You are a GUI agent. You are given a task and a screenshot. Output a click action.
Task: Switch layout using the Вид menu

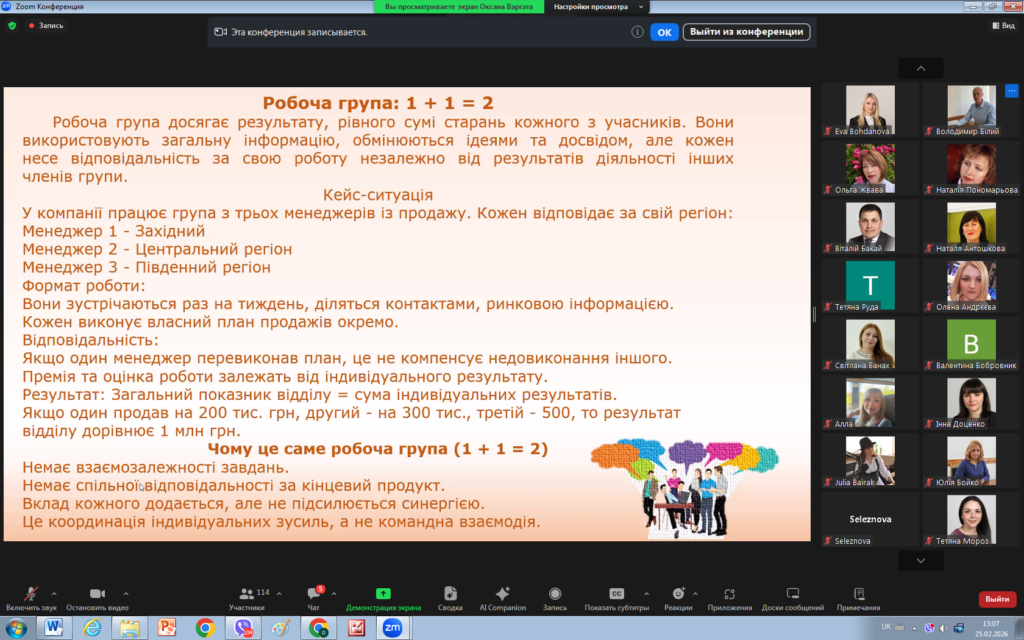point(1002,26)
